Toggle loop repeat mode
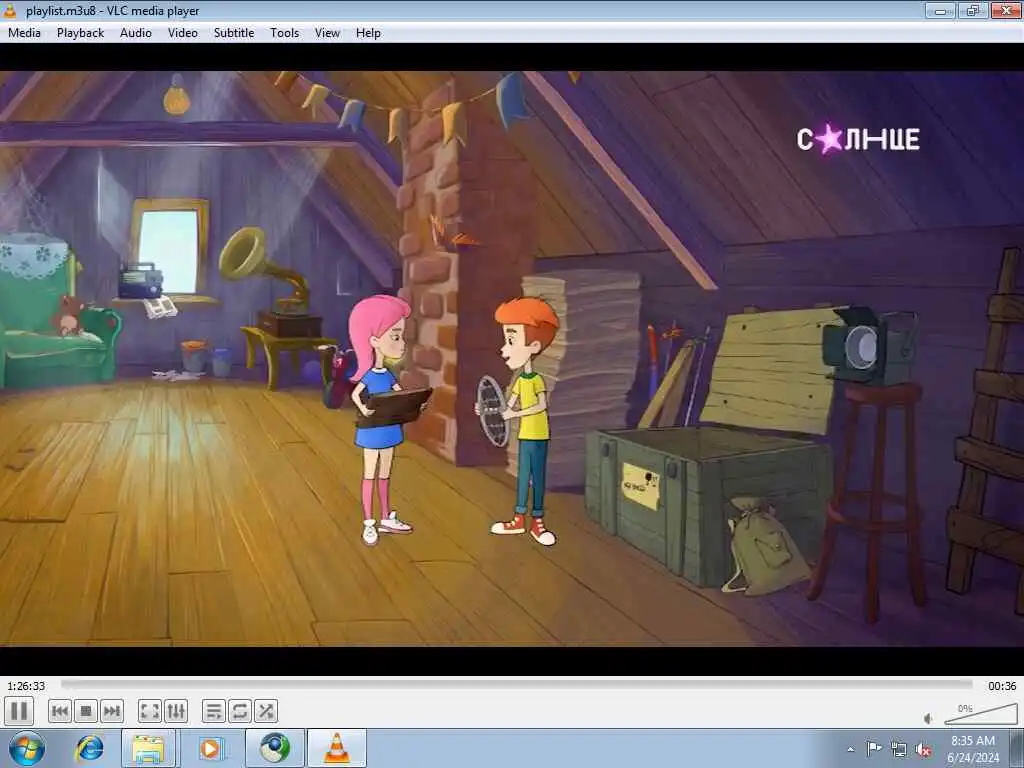This screenshot has width=1024, height=768. point(240,711)
